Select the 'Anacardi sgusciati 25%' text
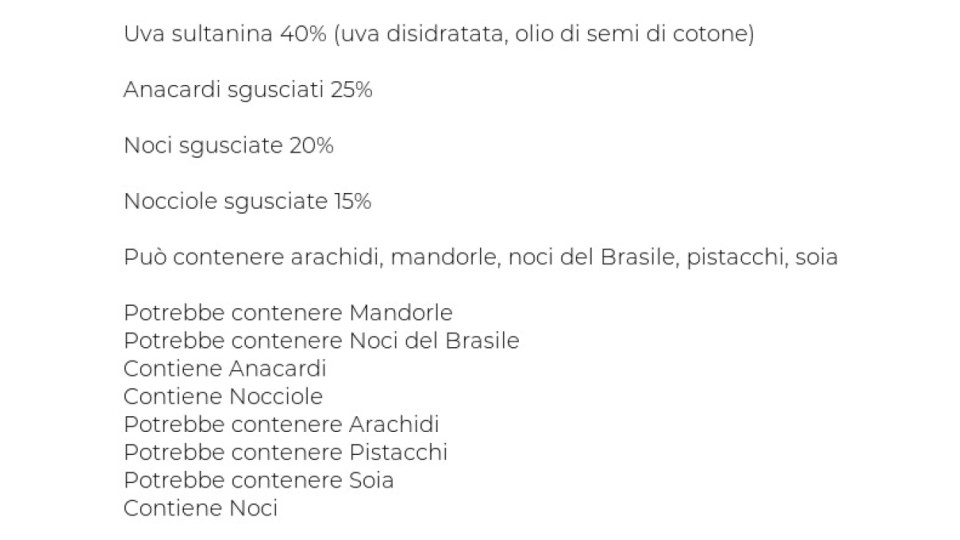Viewport: 960px width, 540px height. coord(248,89)
